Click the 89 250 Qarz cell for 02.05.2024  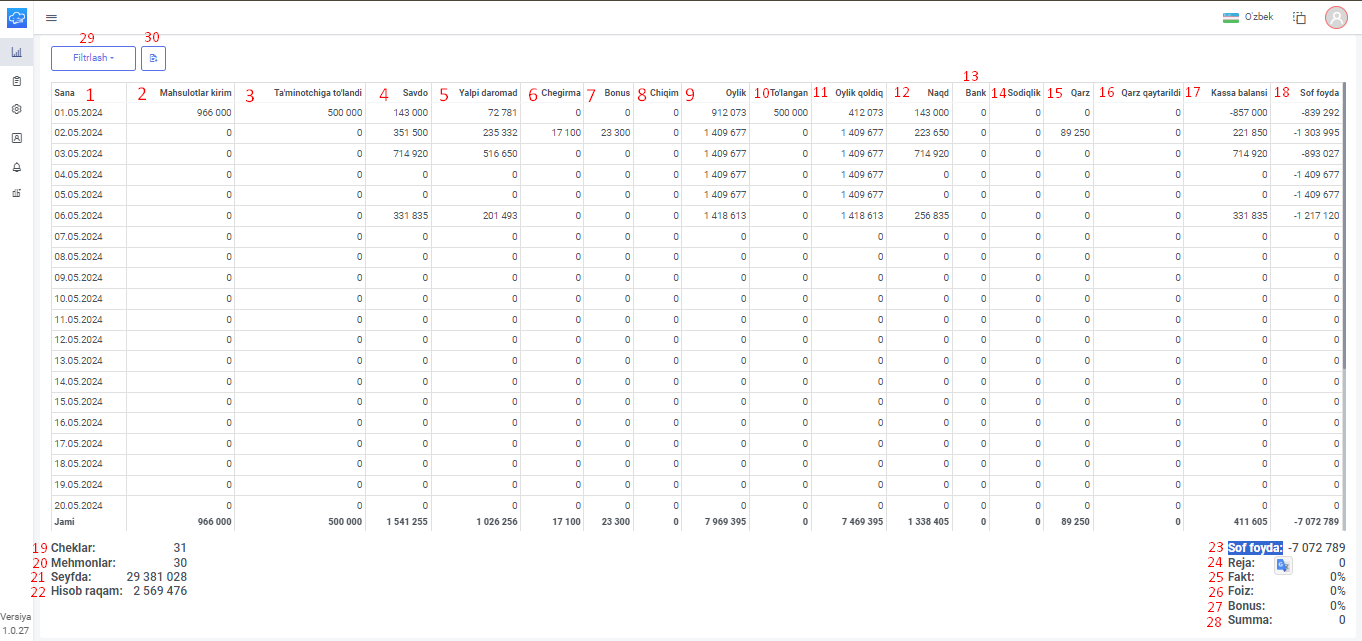click(x=1075, y=133)
